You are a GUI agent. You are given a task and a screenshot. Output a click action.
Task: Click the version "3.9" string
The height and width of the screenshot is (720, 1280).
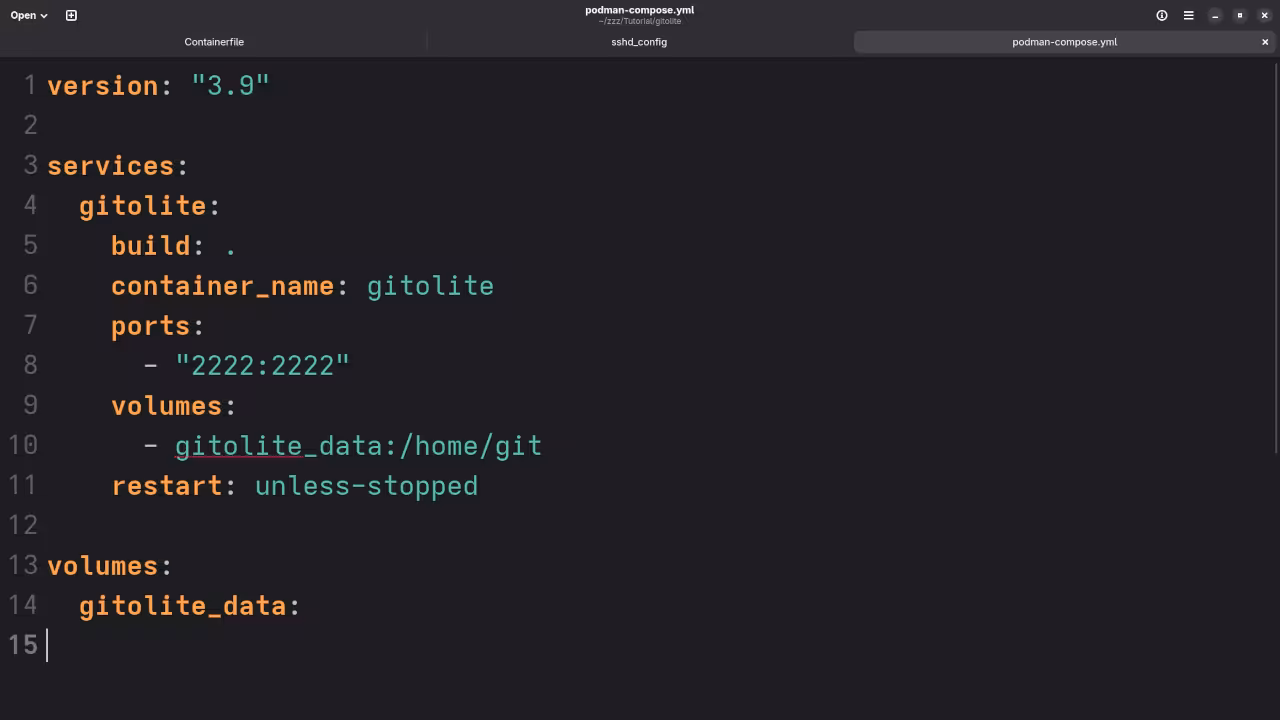coord(230,86)
